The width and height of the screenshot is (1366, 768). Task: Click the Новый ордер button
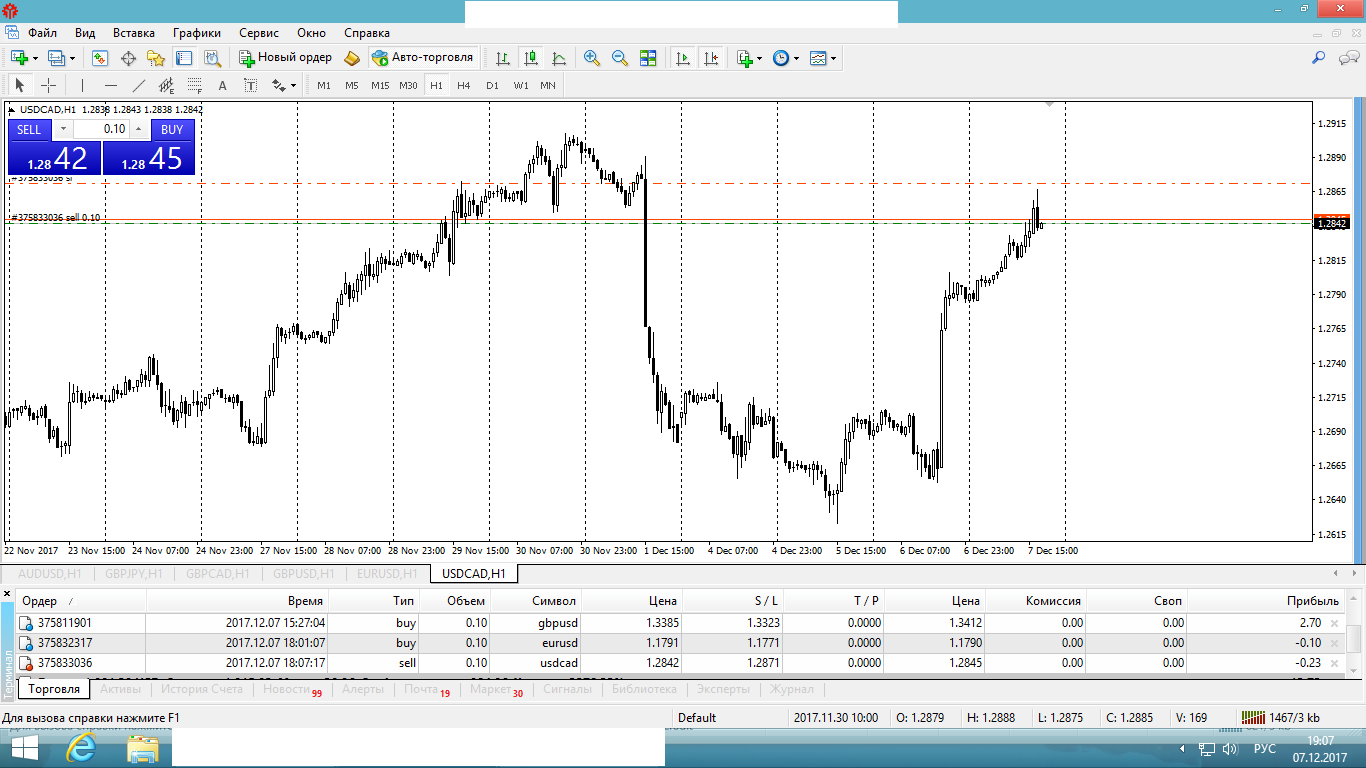(x=285, y=58)
